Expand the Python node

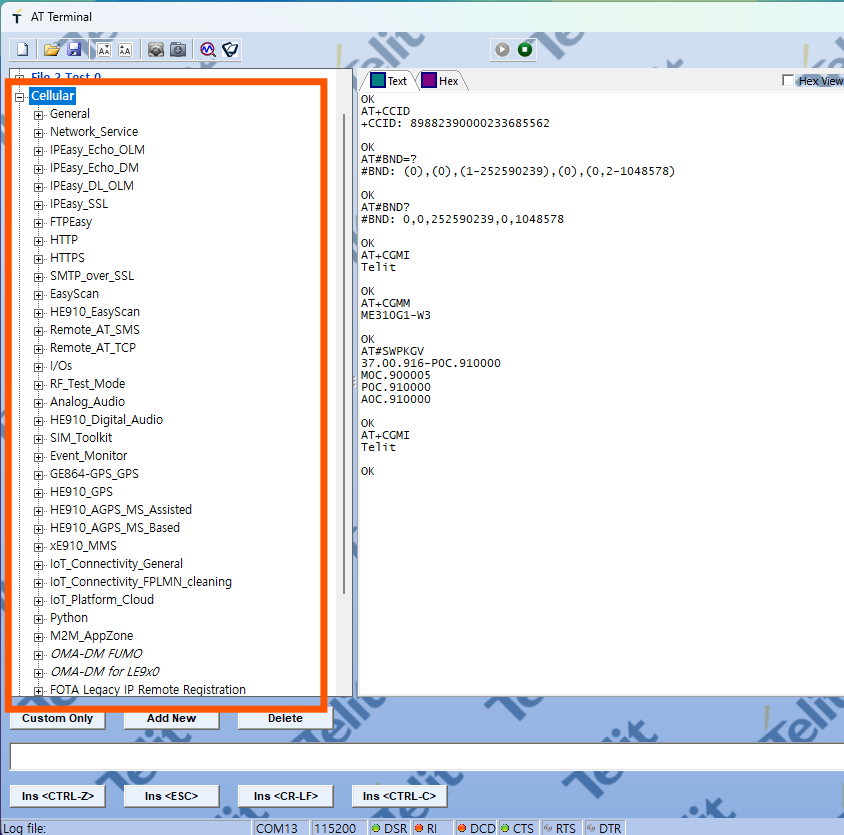coord(38,619)
